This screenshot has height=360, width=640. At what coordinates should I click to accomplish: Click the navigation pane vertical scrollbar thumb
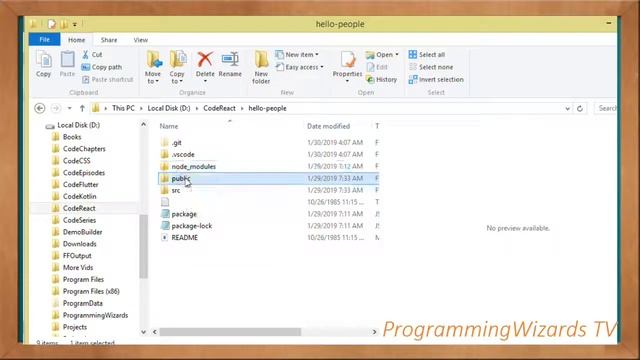point(143,247)
